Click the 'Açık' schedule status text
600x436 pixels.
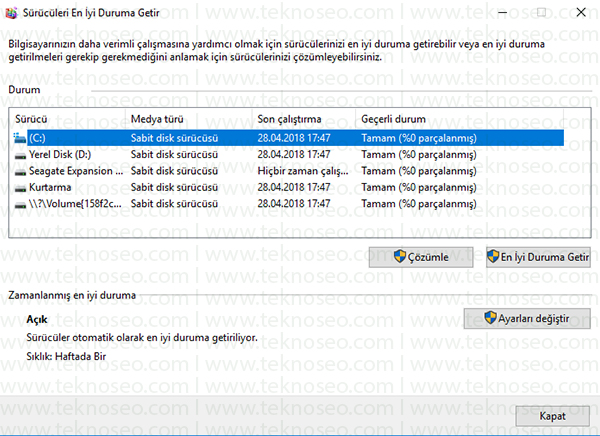click(x=37, y=320)
